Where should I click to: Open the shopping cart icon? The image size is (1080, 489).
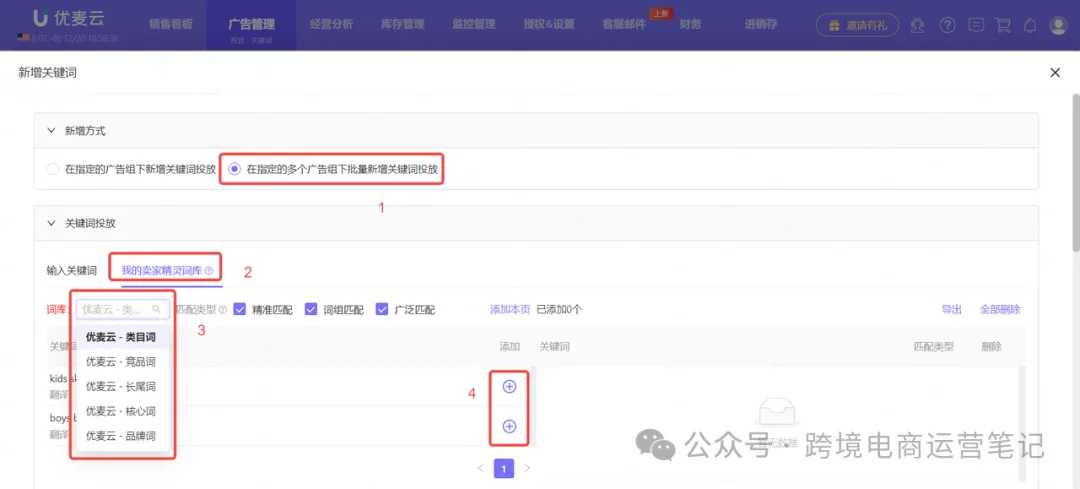[x=1003, y=25]
